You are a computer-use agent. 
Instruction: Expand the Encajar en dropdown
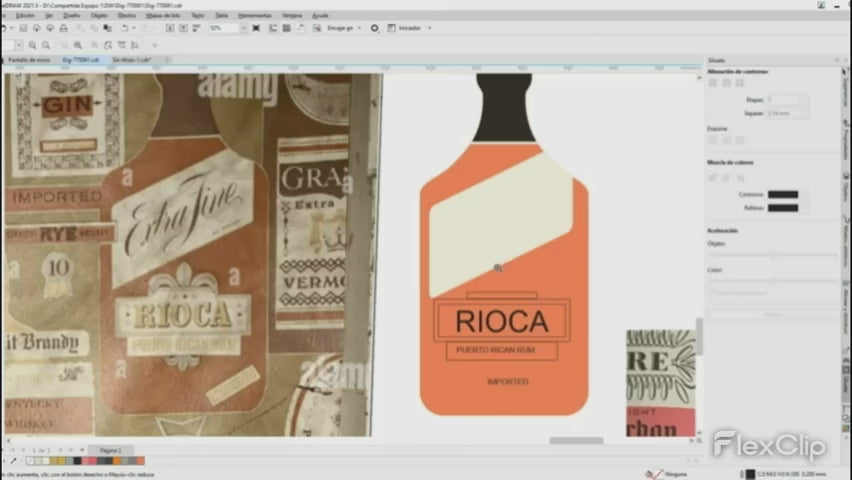click(359, 28)
